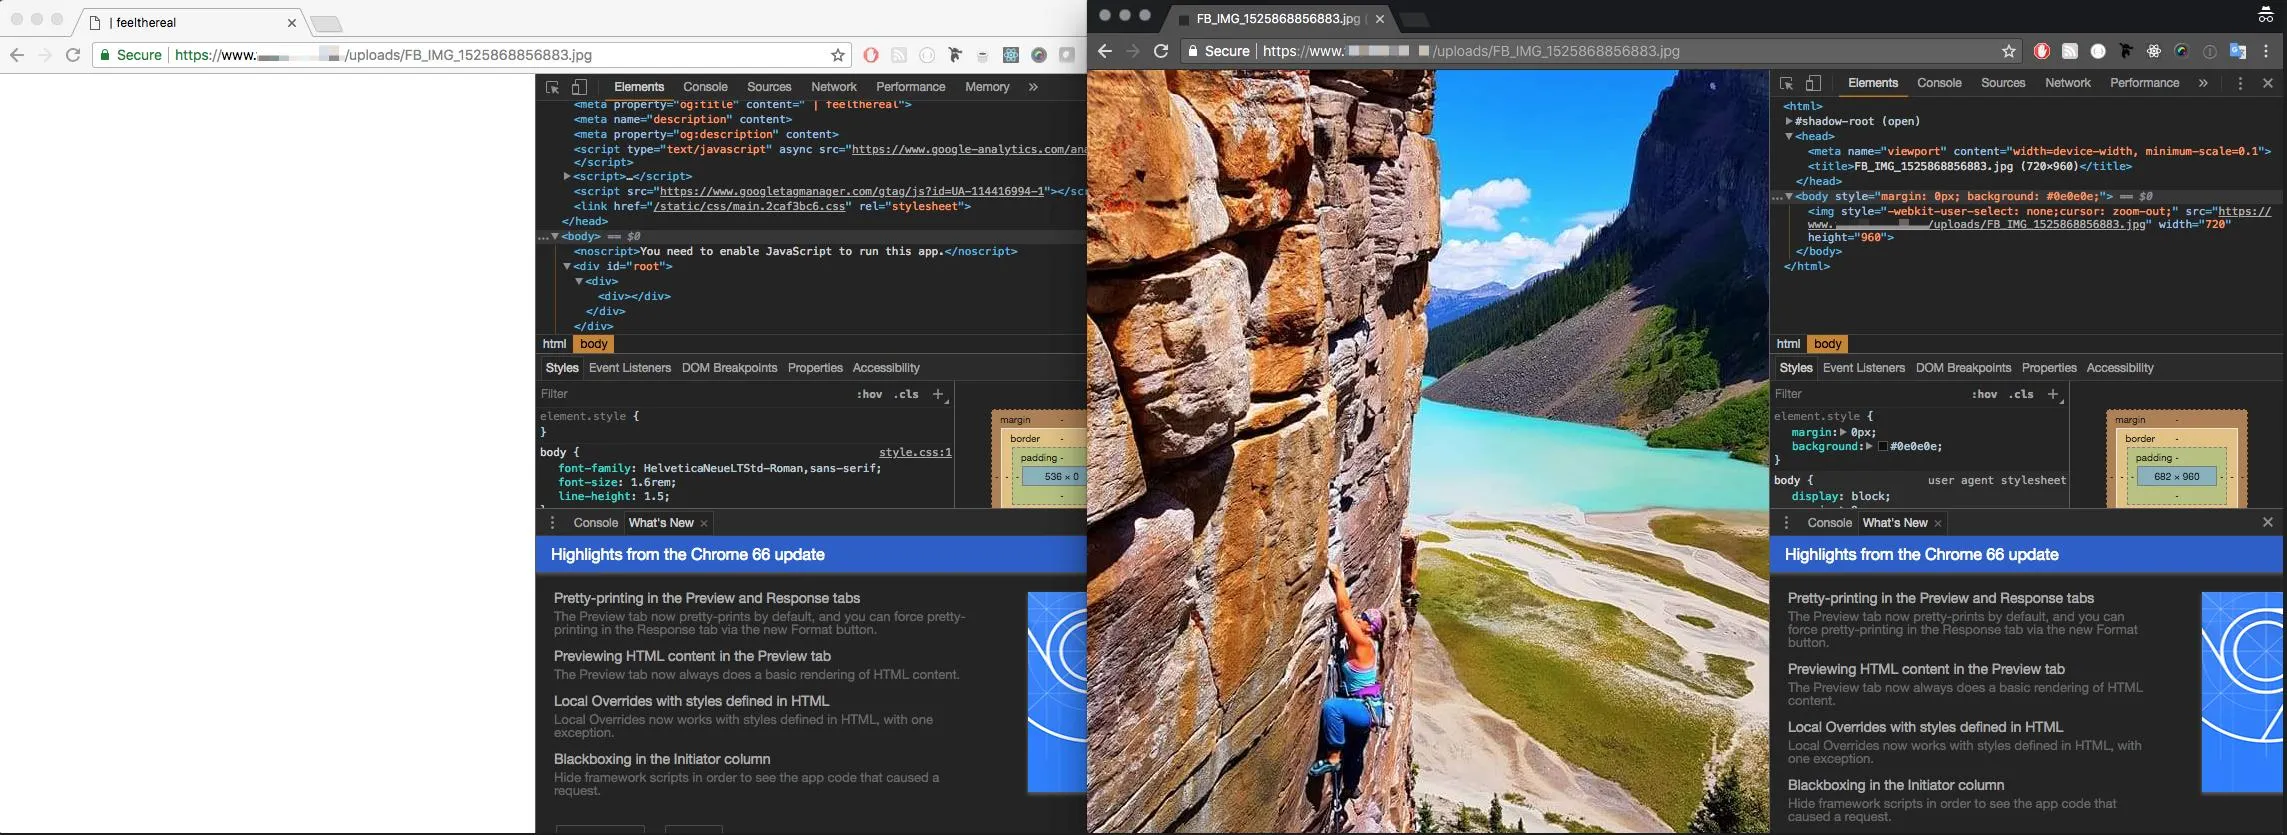Add new style rule in left Styles pane
The image size is (2287, 835).
tap(939, 394)
